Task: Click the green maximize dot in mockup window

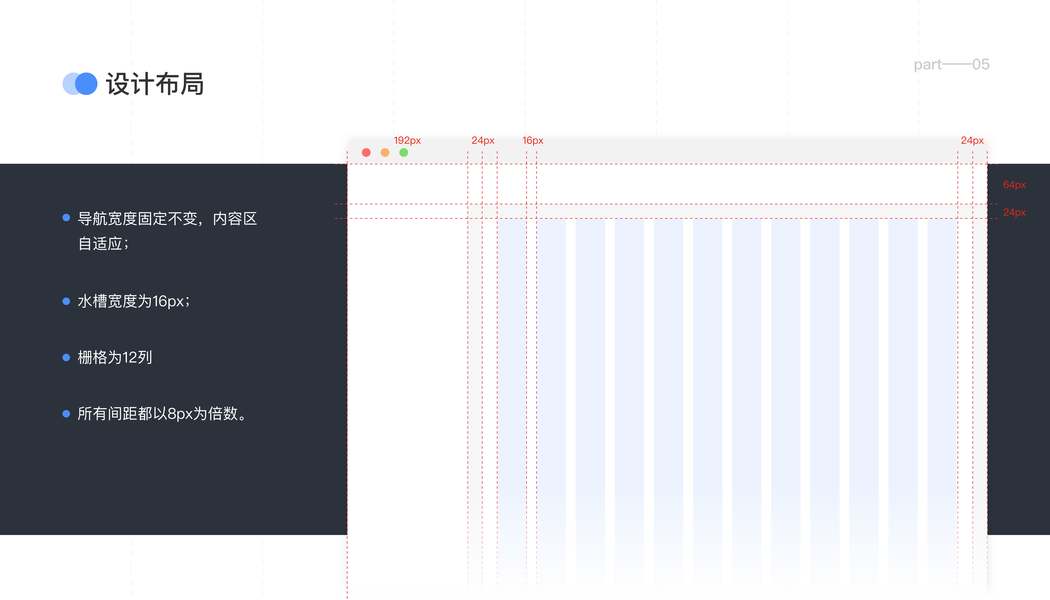Action: pyautogui.click(x=404, y=153)
